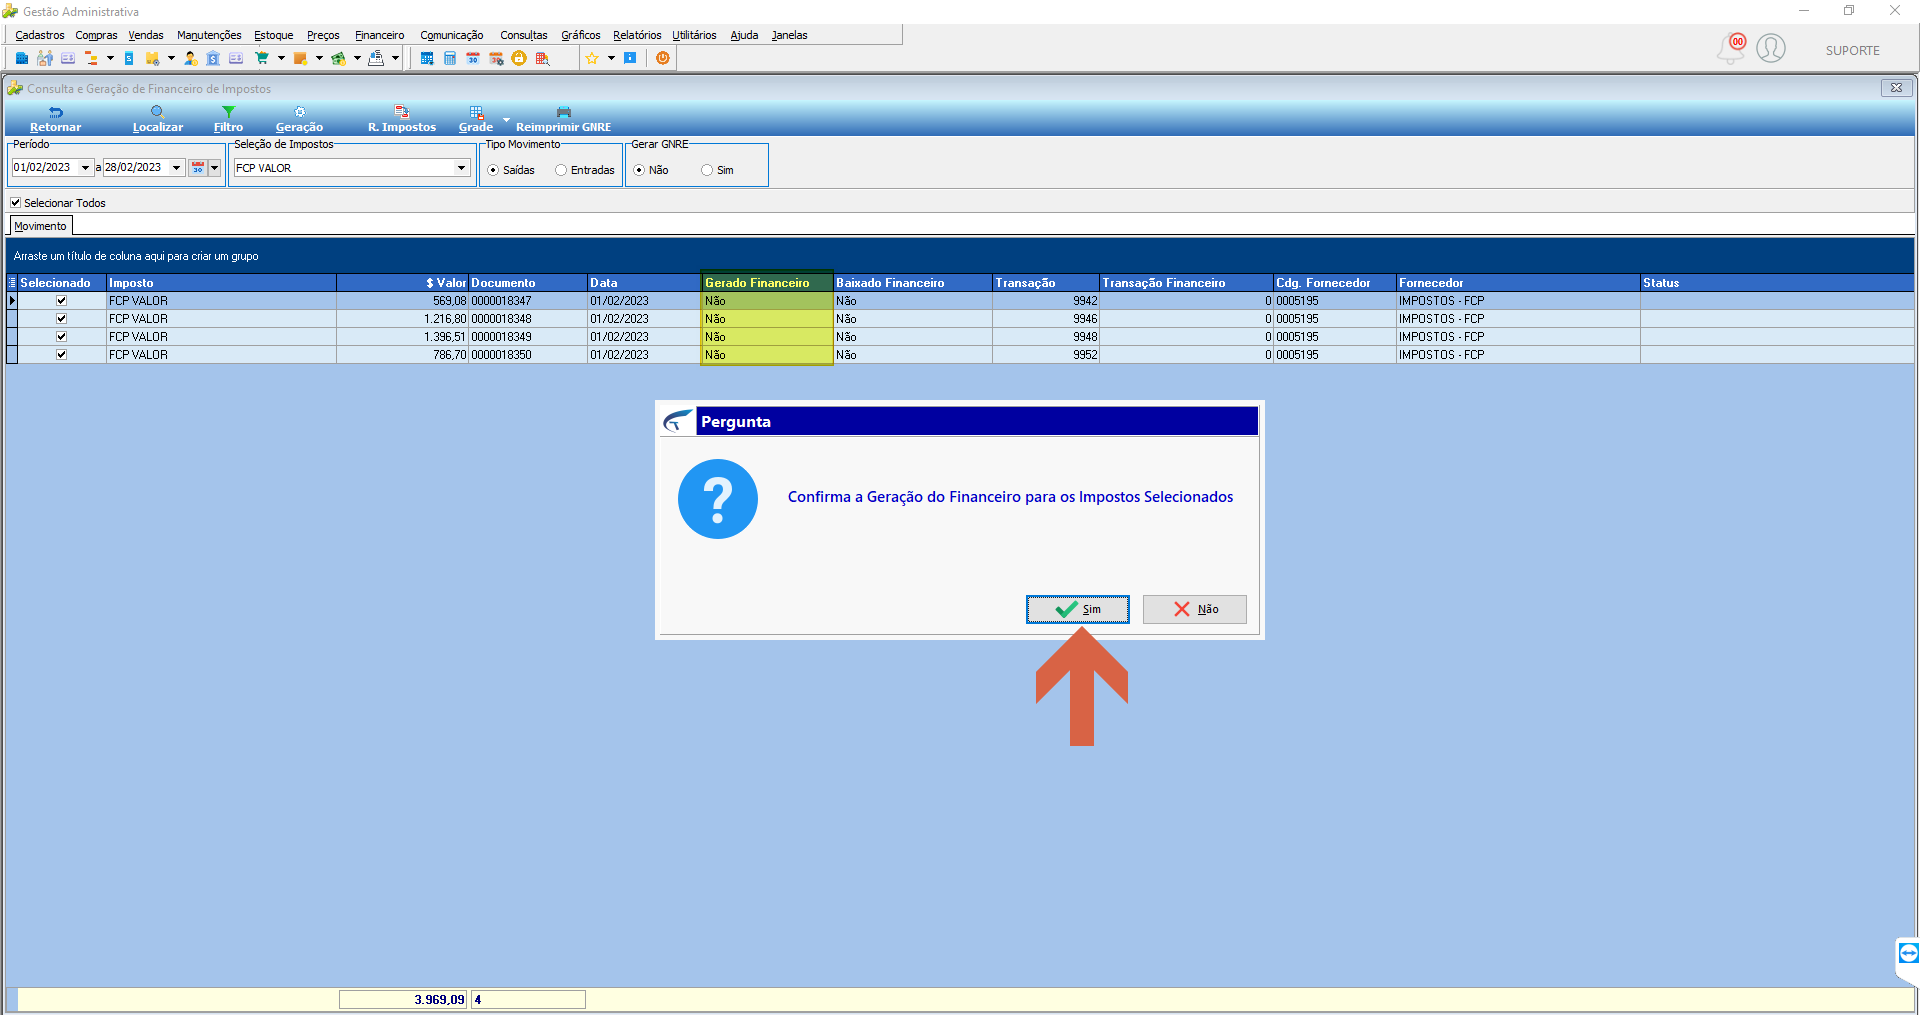The width and height of the screenshot is (1920, 1015).
Task: Click the orange box toolbar icon
Action: (300, 59)
